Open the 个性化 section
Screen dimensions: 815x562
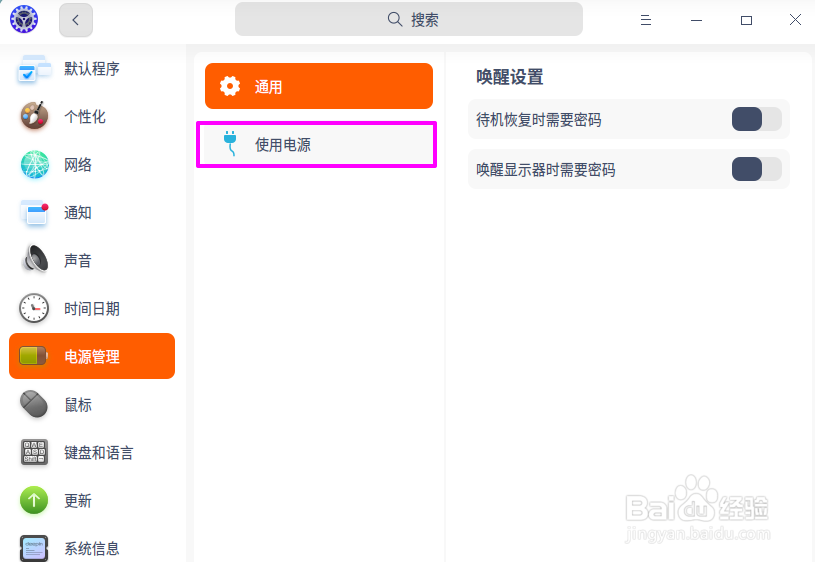[92, 116]
